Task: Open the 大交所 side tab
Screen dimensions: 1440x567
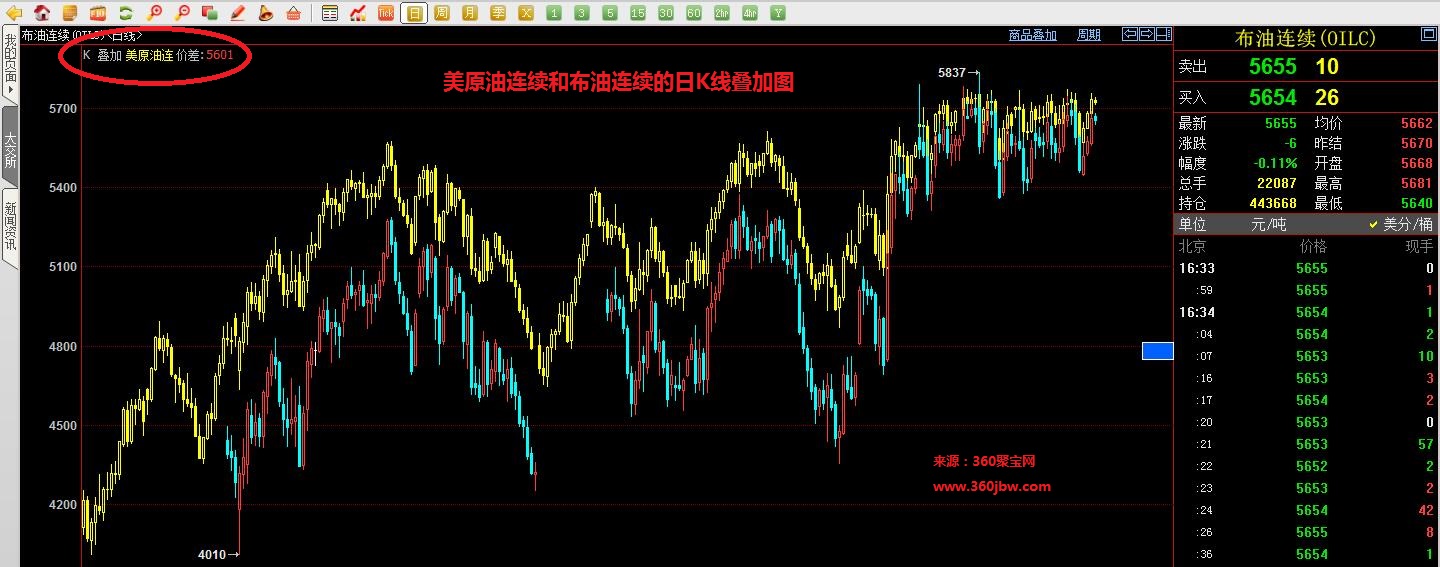Action: [9, 148]
